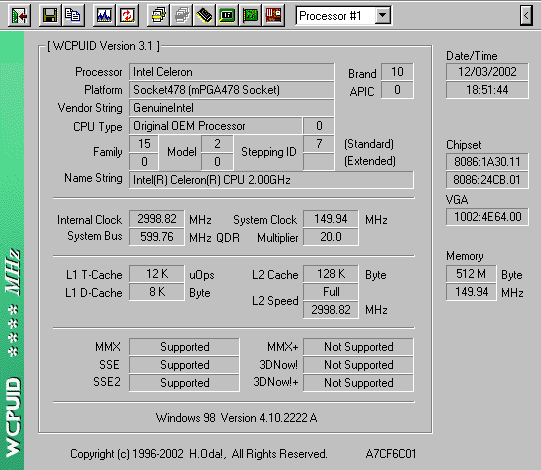Save report using the floppy disk icon
Viewport: 541px width, 470px height.
pyautogui.click(x=50, y=15)
